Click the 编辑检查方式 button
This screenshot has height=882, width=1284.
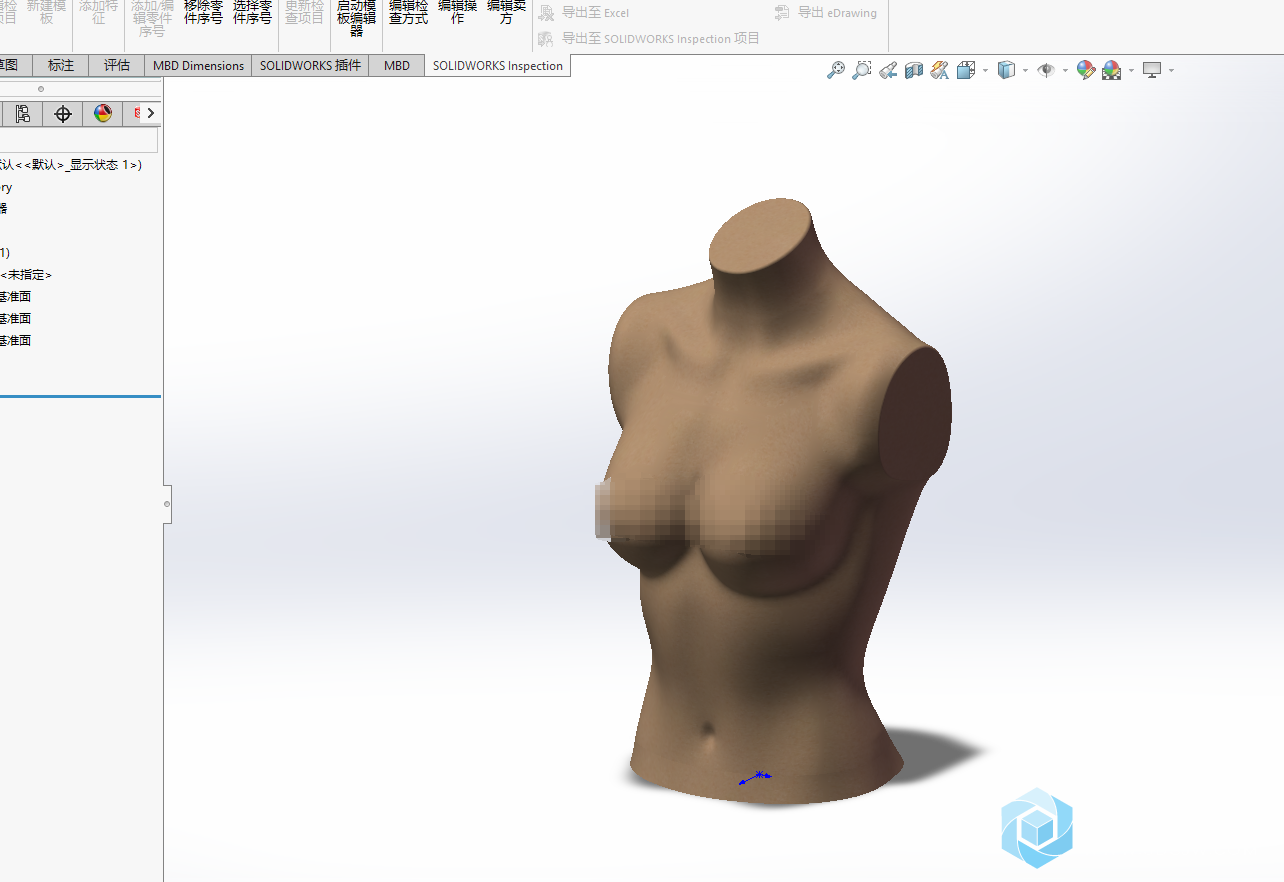[408, 13]
